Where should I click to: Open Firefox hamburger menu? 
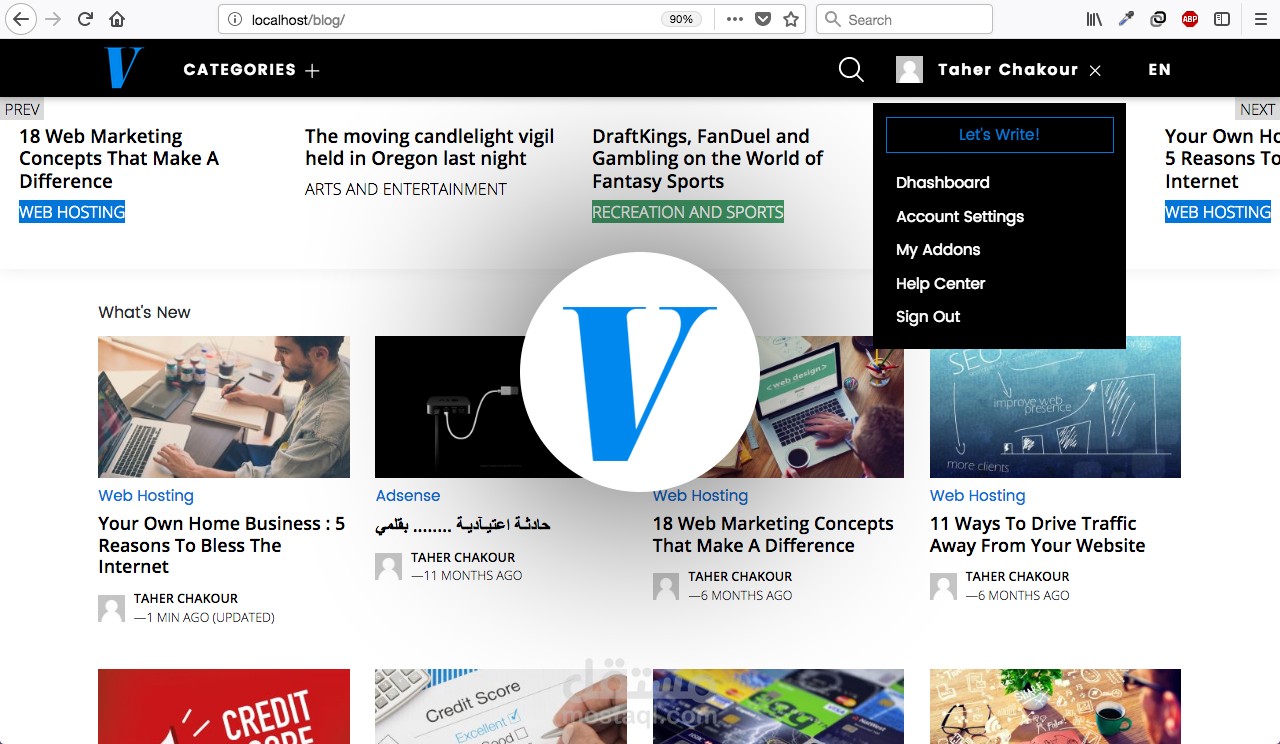tap(1260, 19)
